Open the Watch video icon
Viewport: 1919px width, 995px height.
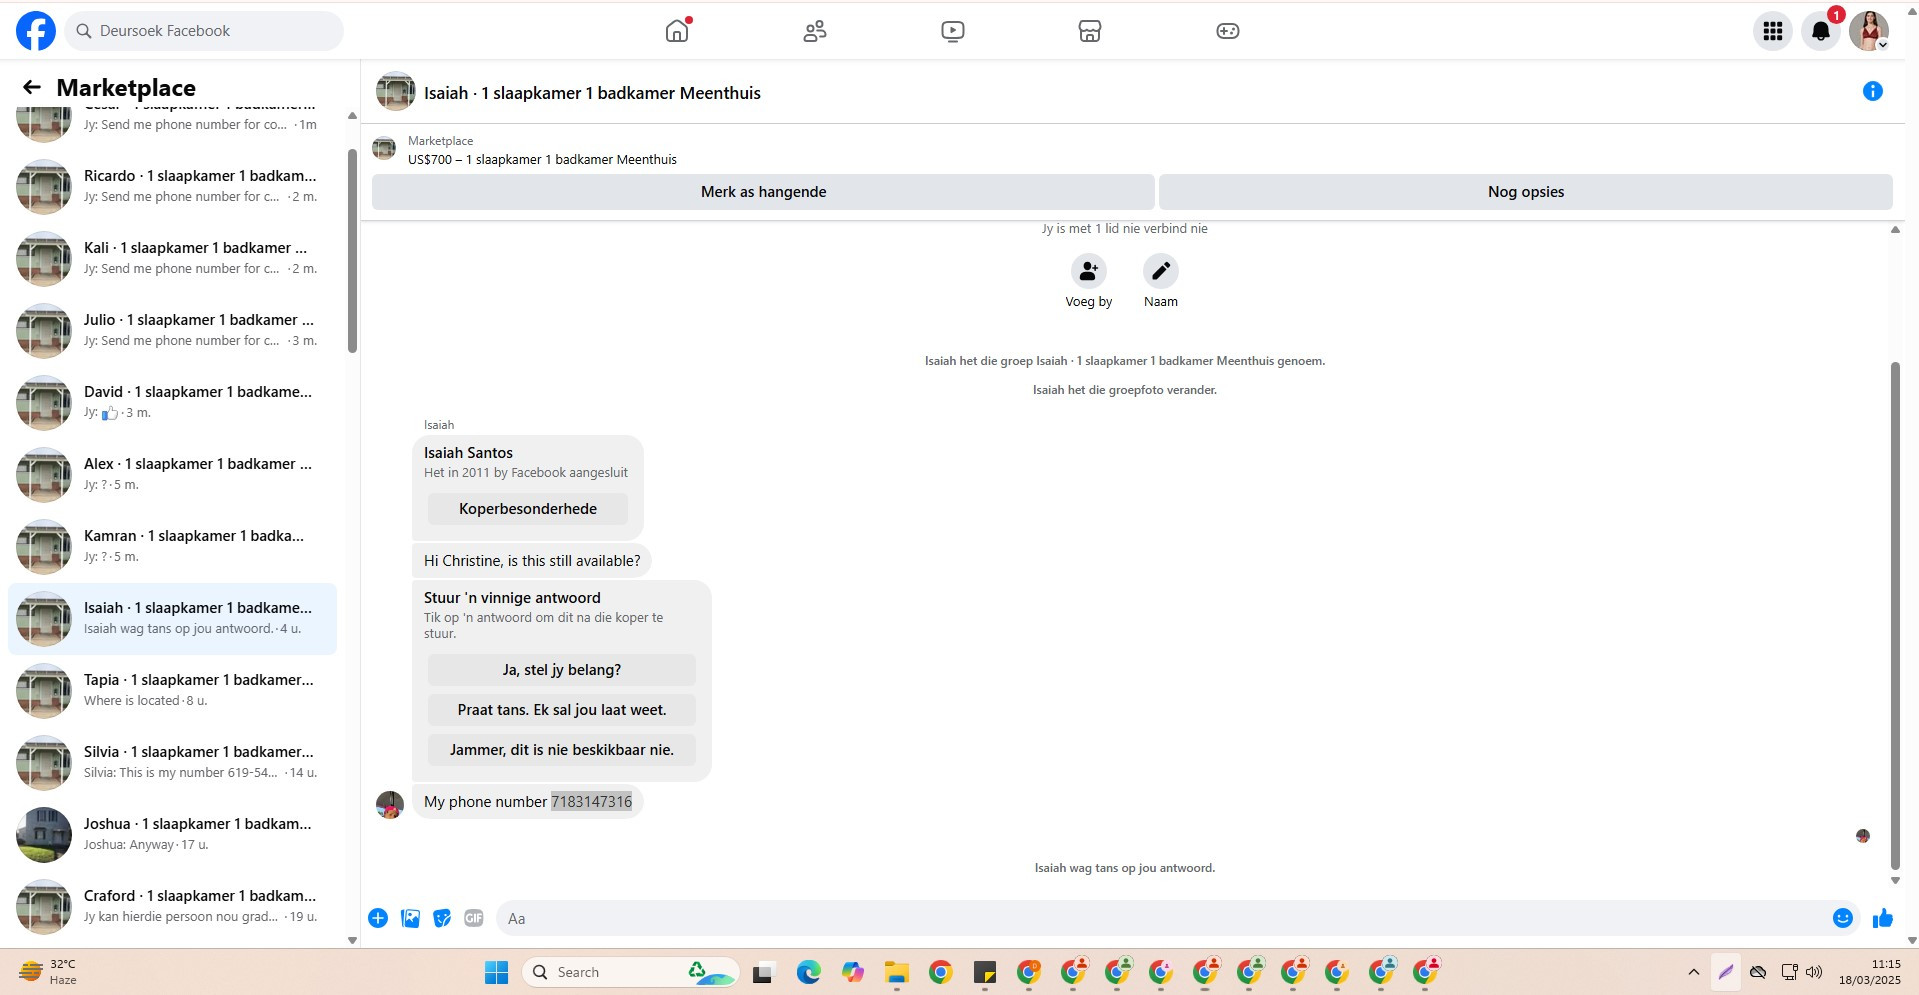953,31
